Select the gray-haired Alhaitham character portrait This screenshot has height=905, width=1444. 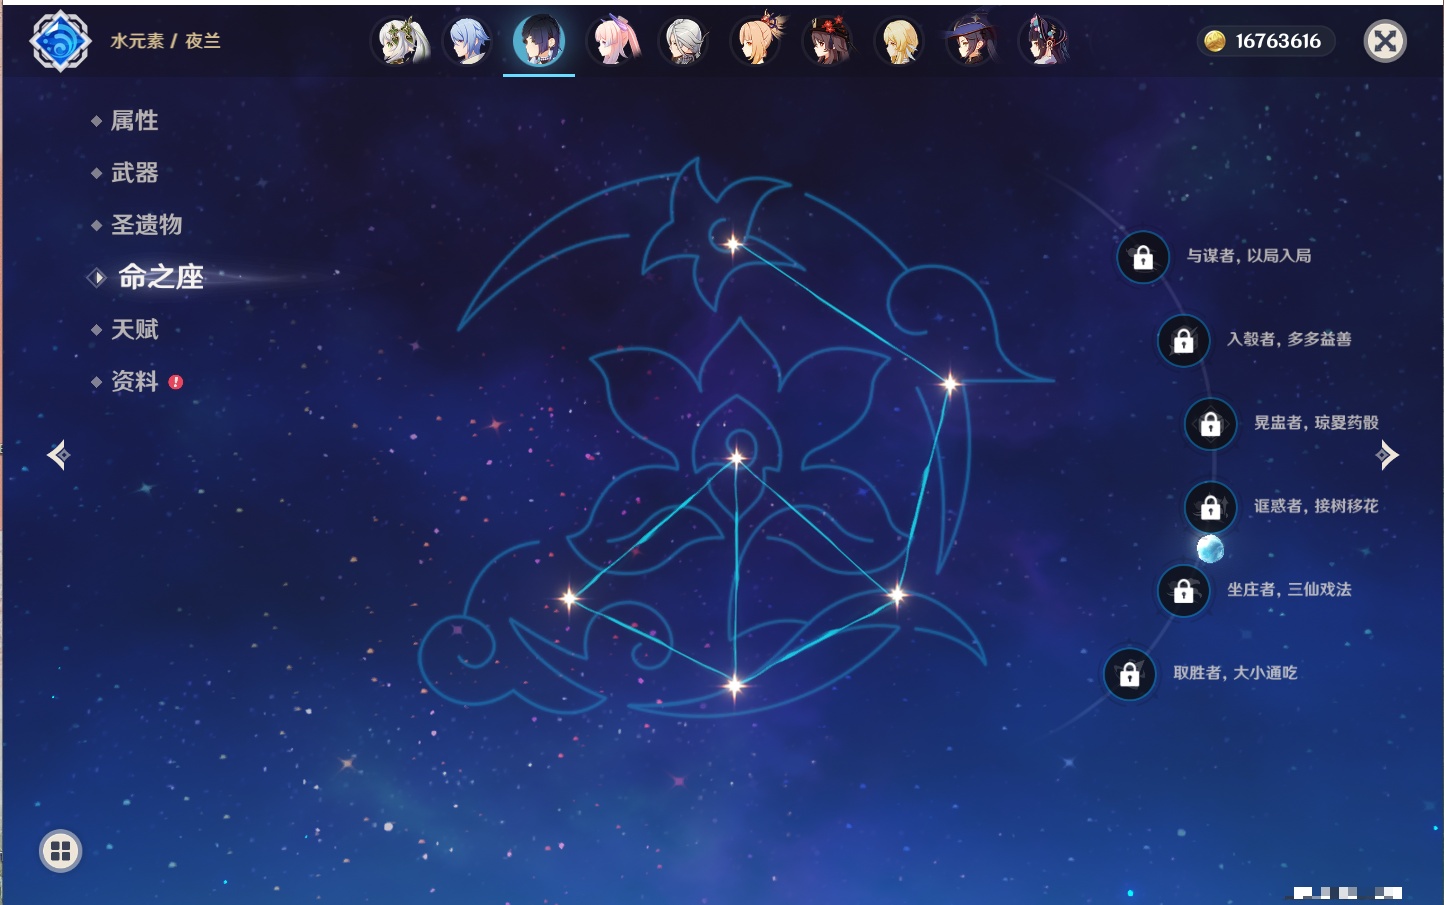point(685,41)
